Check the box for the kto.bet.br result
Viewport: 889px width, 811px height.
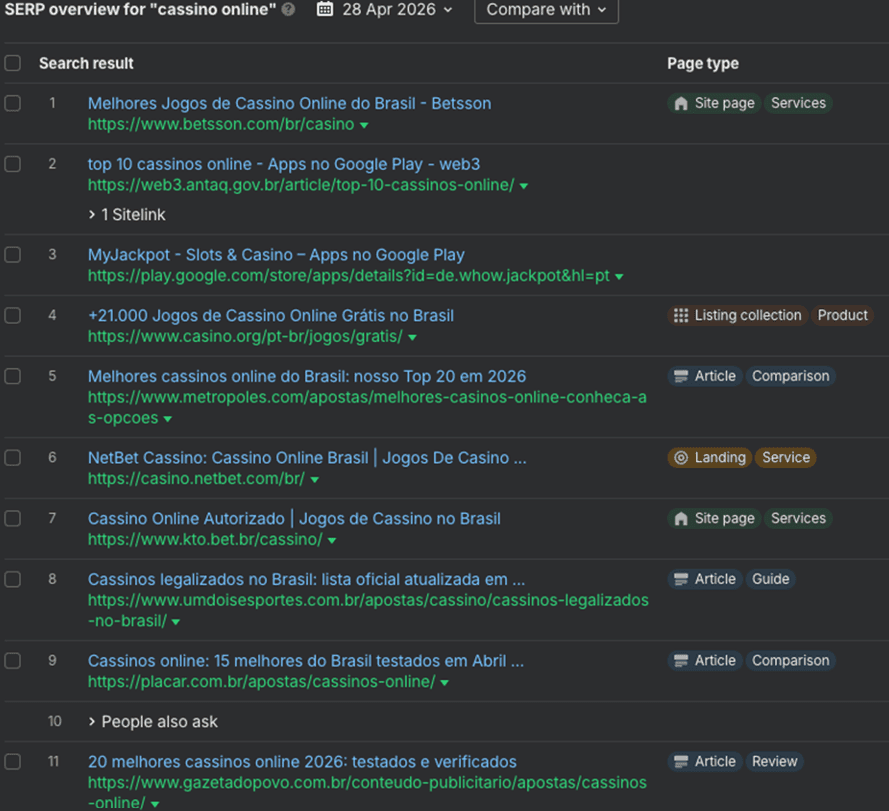(12, 518)
